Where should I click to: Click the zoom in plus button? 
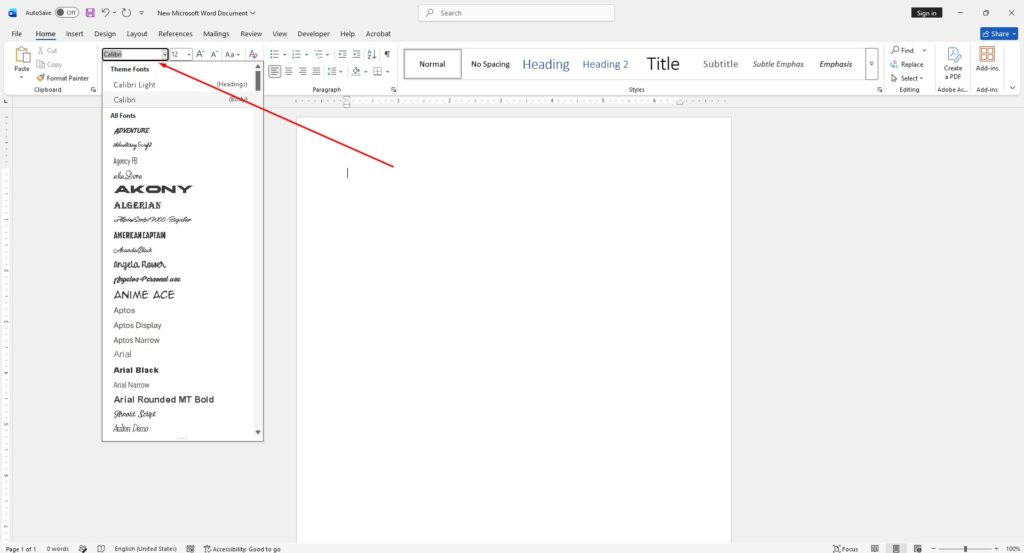tap(997, 549)
